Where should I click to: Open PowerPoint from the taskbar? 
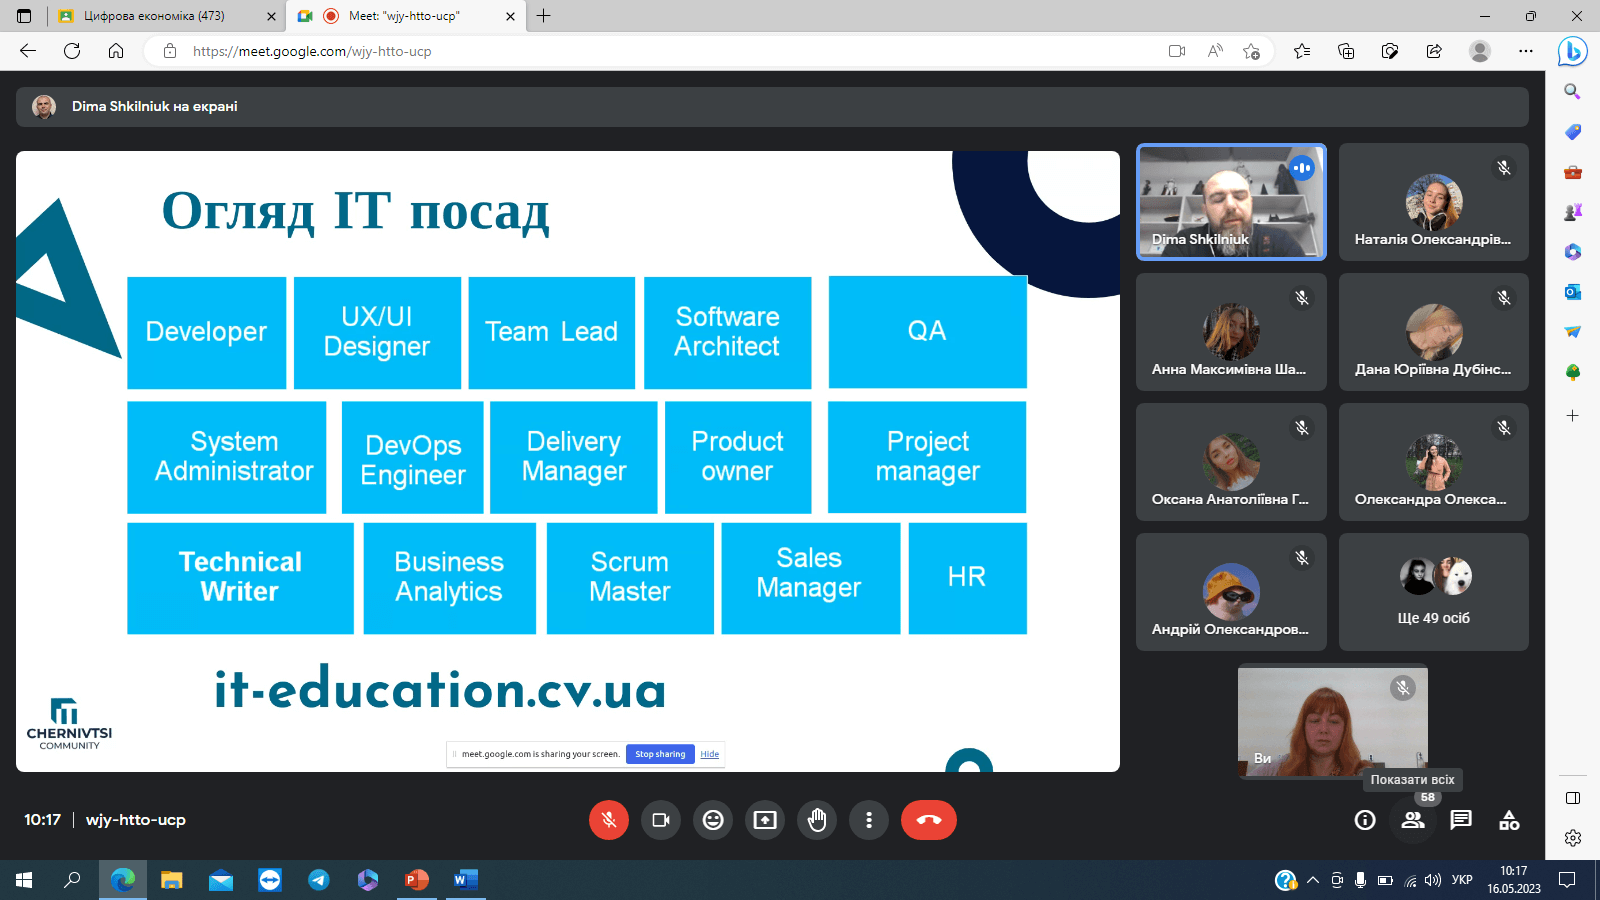click(416, 880)
